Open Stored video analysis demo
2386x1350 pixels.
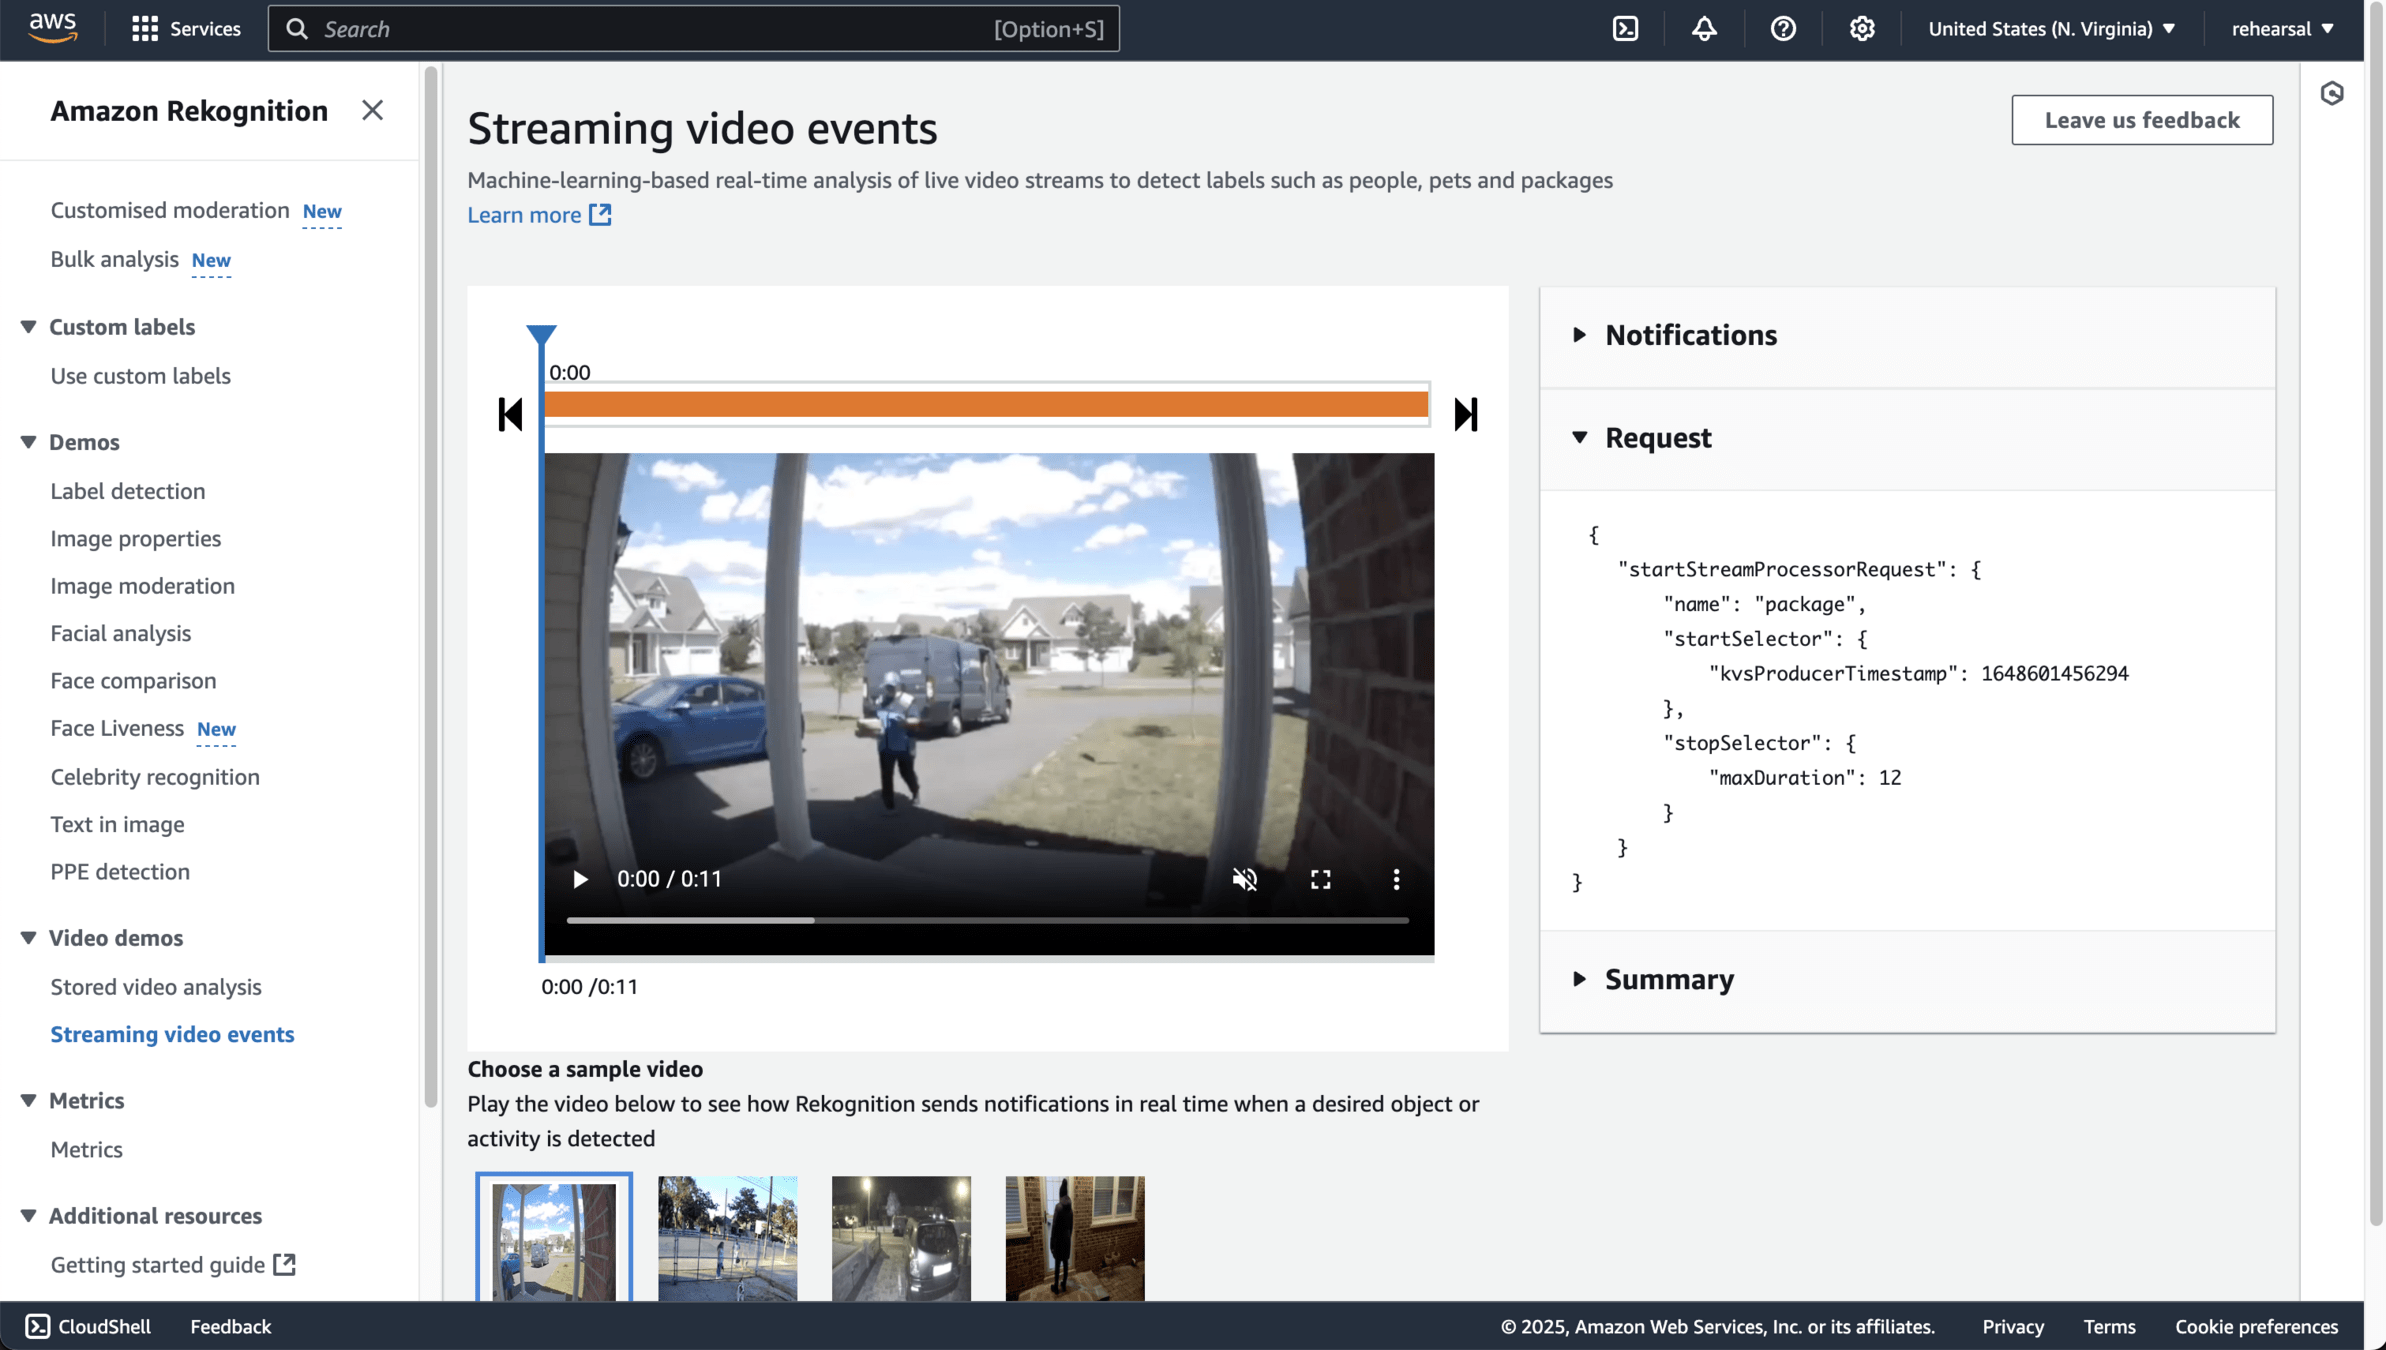pos(156,987)
